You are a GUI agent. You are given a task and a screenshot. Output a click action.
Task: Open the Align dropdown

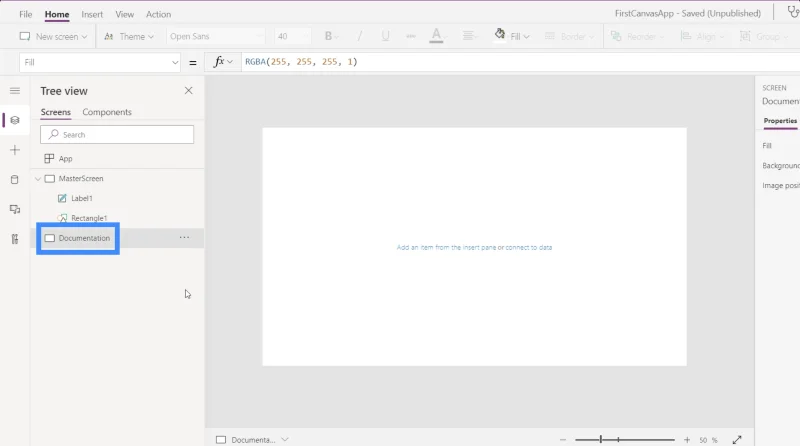(x=703, y=36)
